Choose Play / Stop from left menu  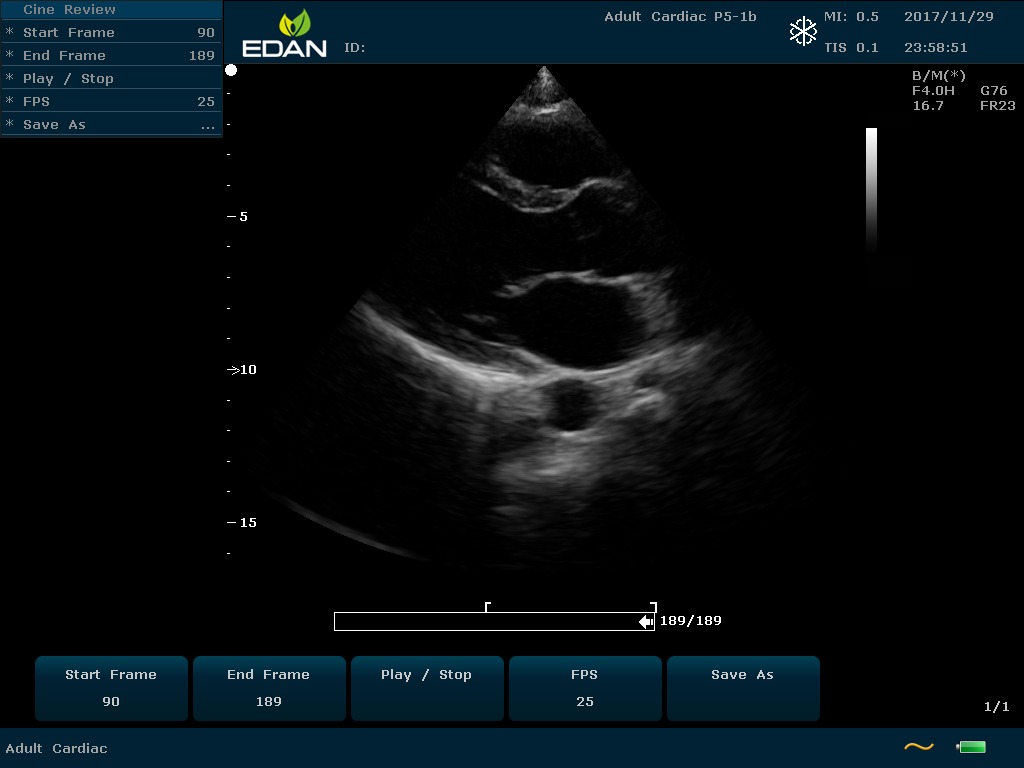(110, 79)
